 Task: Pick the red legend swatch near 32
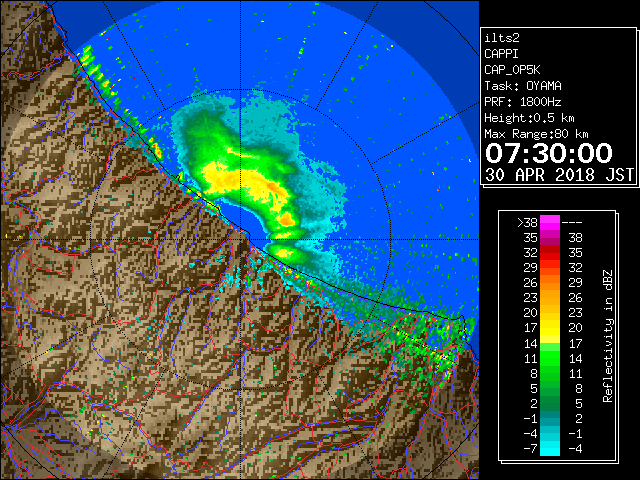coord(550,253)
